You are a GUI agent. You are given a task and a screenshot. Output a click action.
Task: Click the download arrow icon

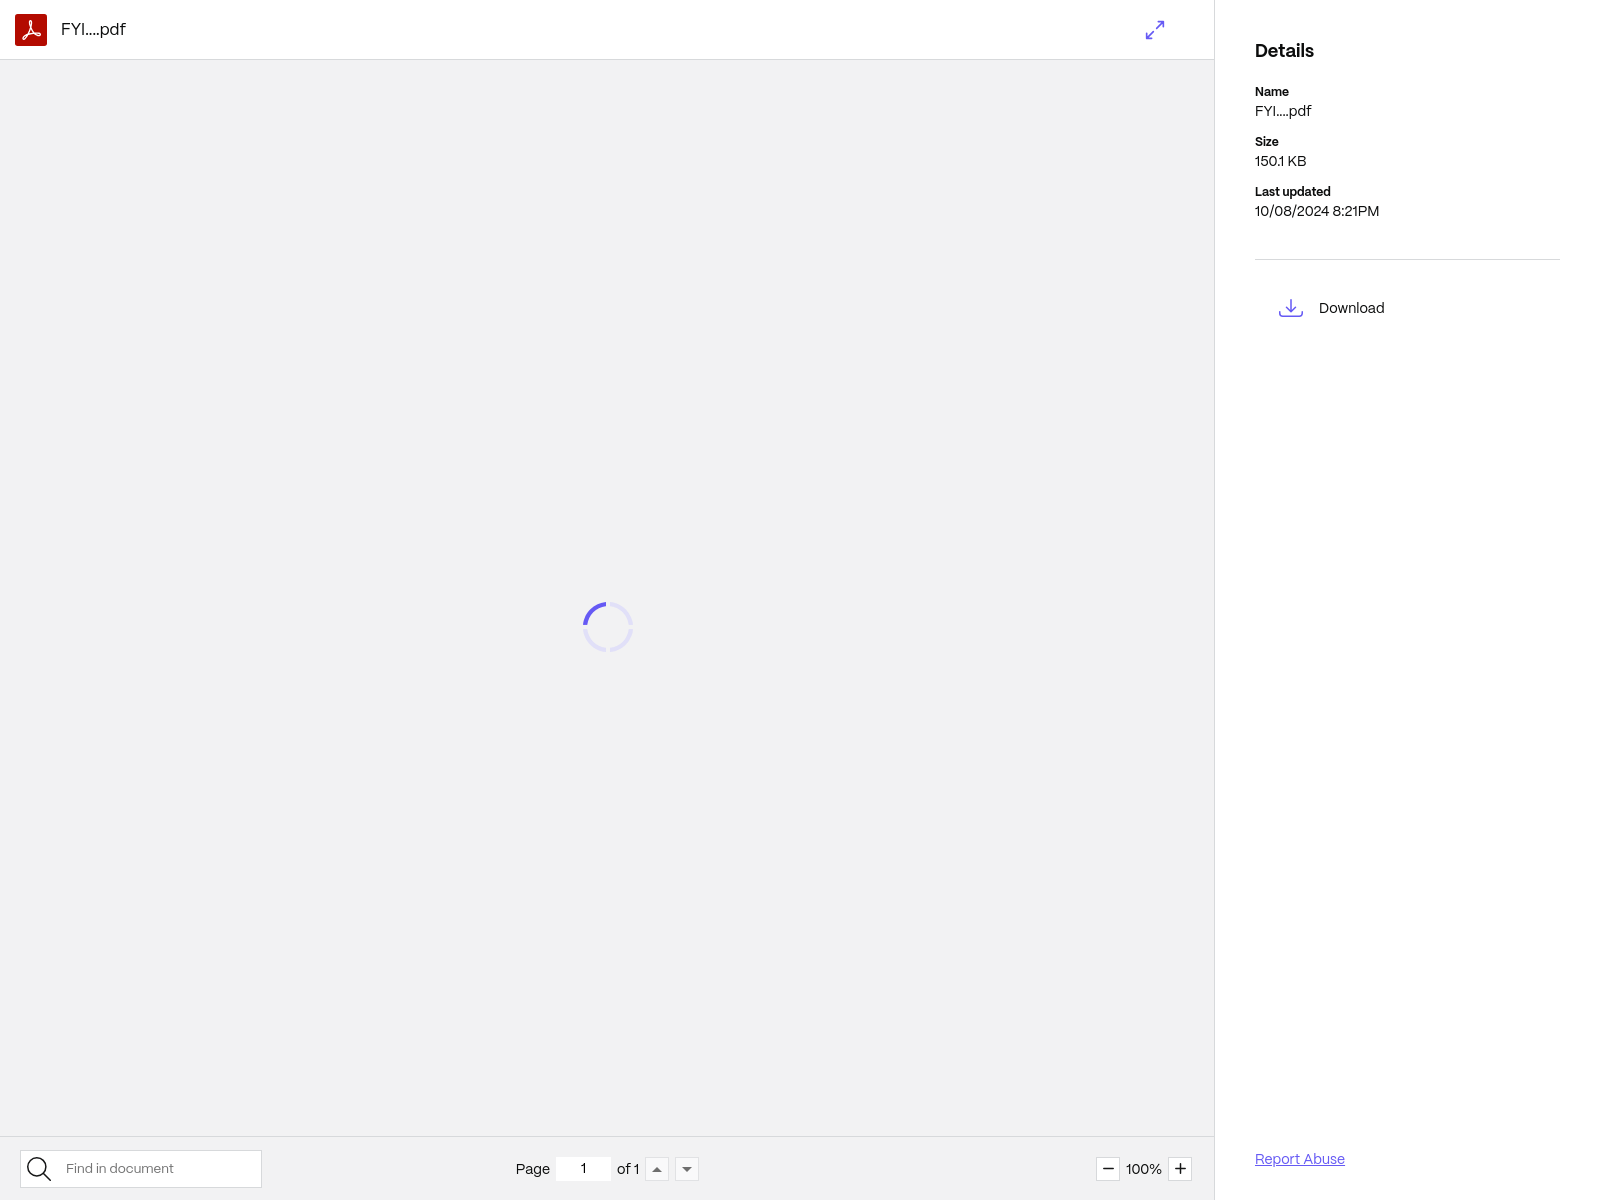(1291, 308)
